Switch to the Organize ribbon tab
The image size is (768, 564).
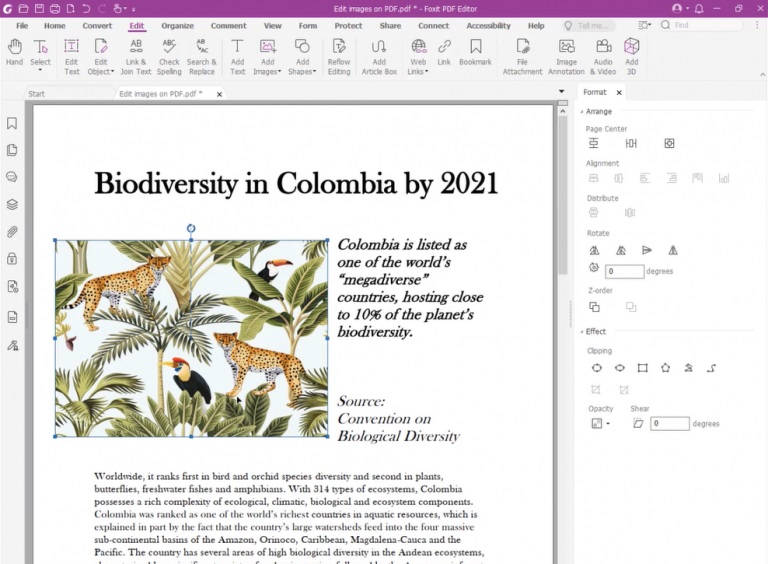pyautogui.click(x=177, y=25)
